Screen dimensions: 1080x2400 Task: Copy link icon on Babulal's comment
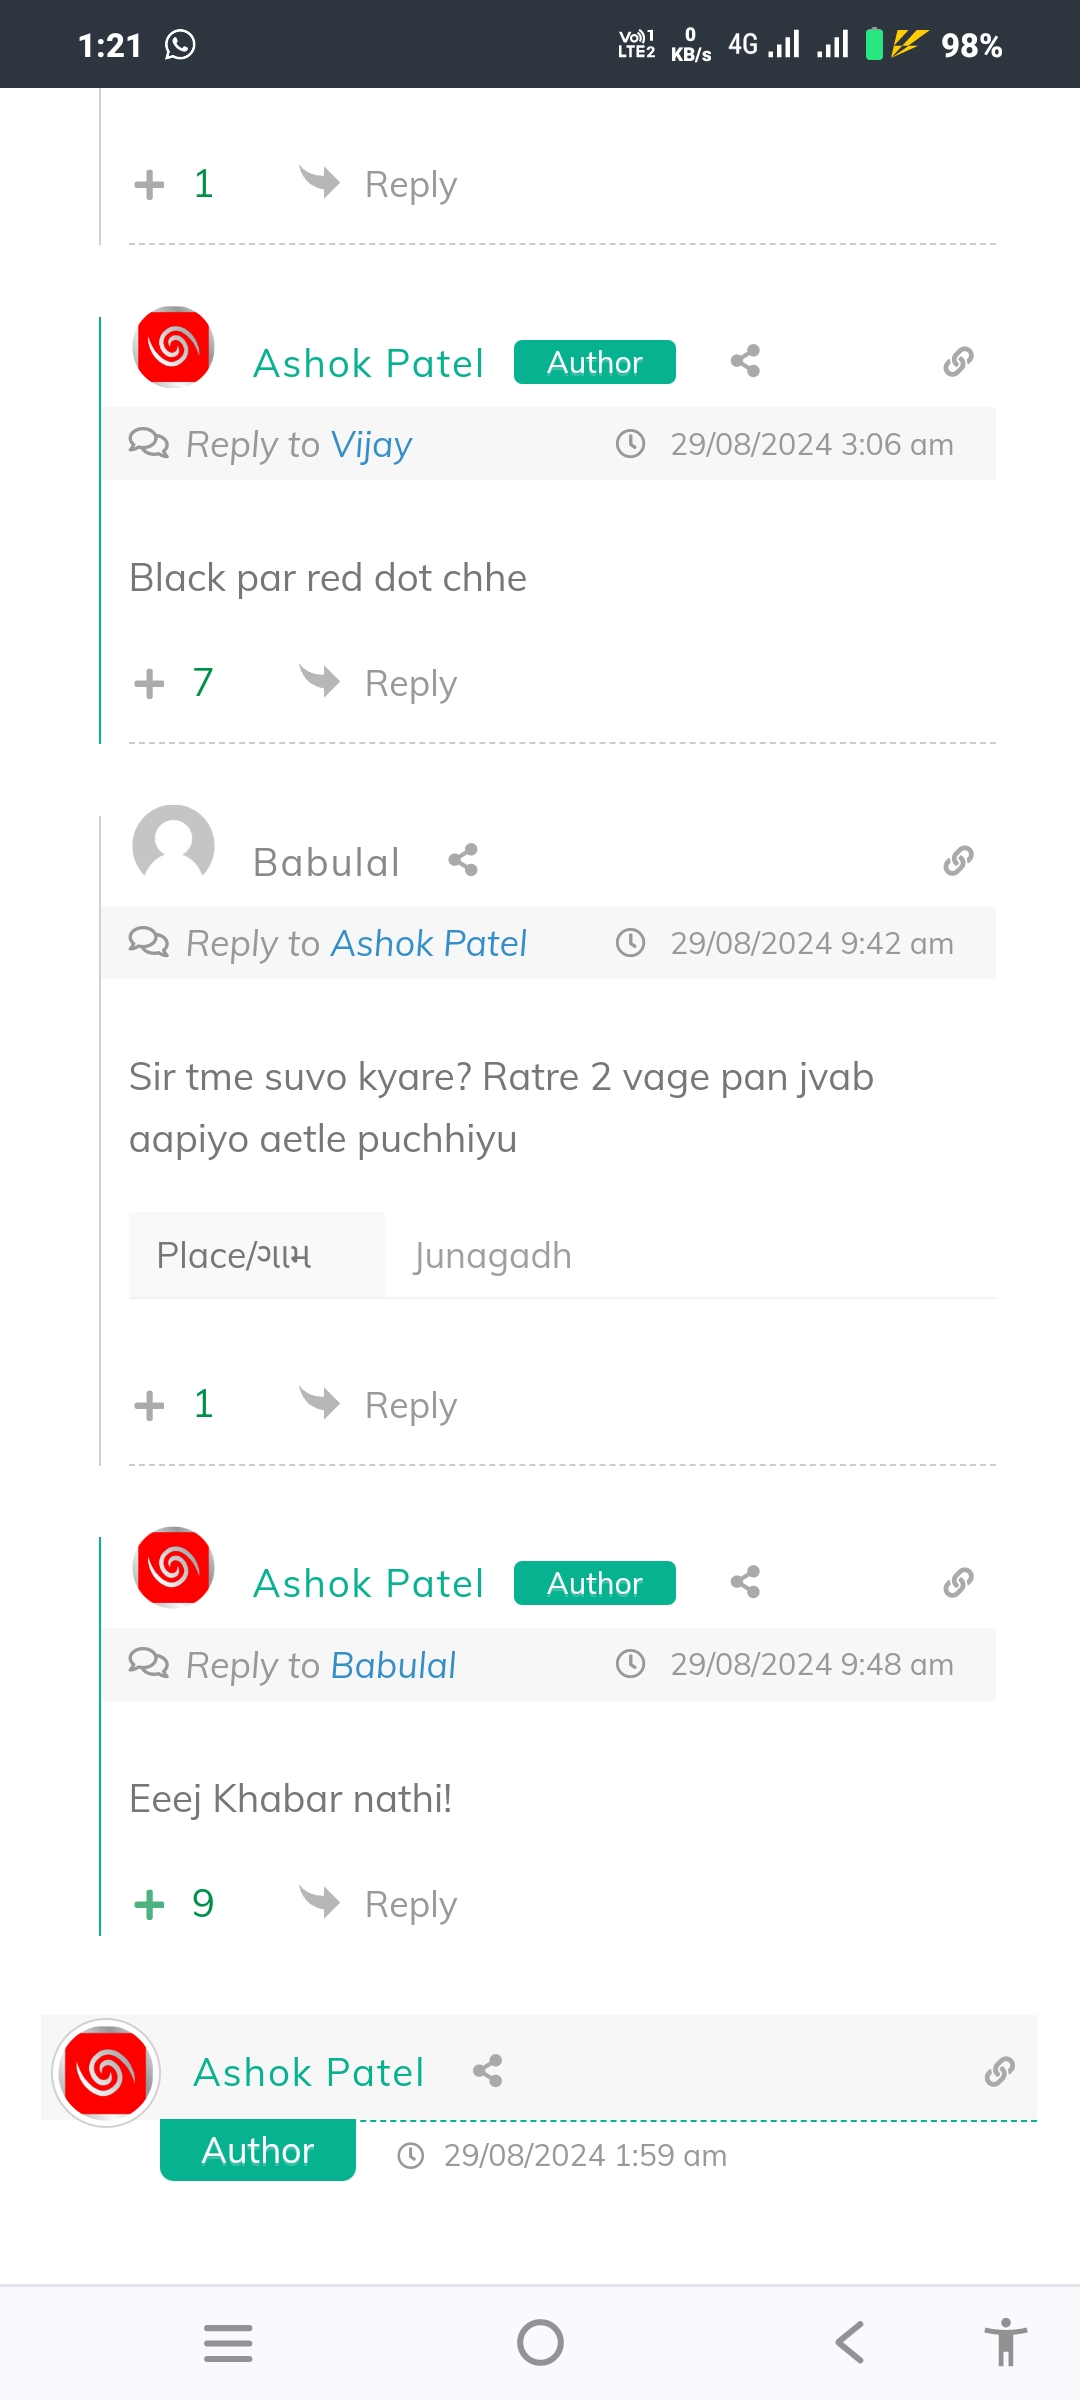pyautogui.click(x=958, y=860)
